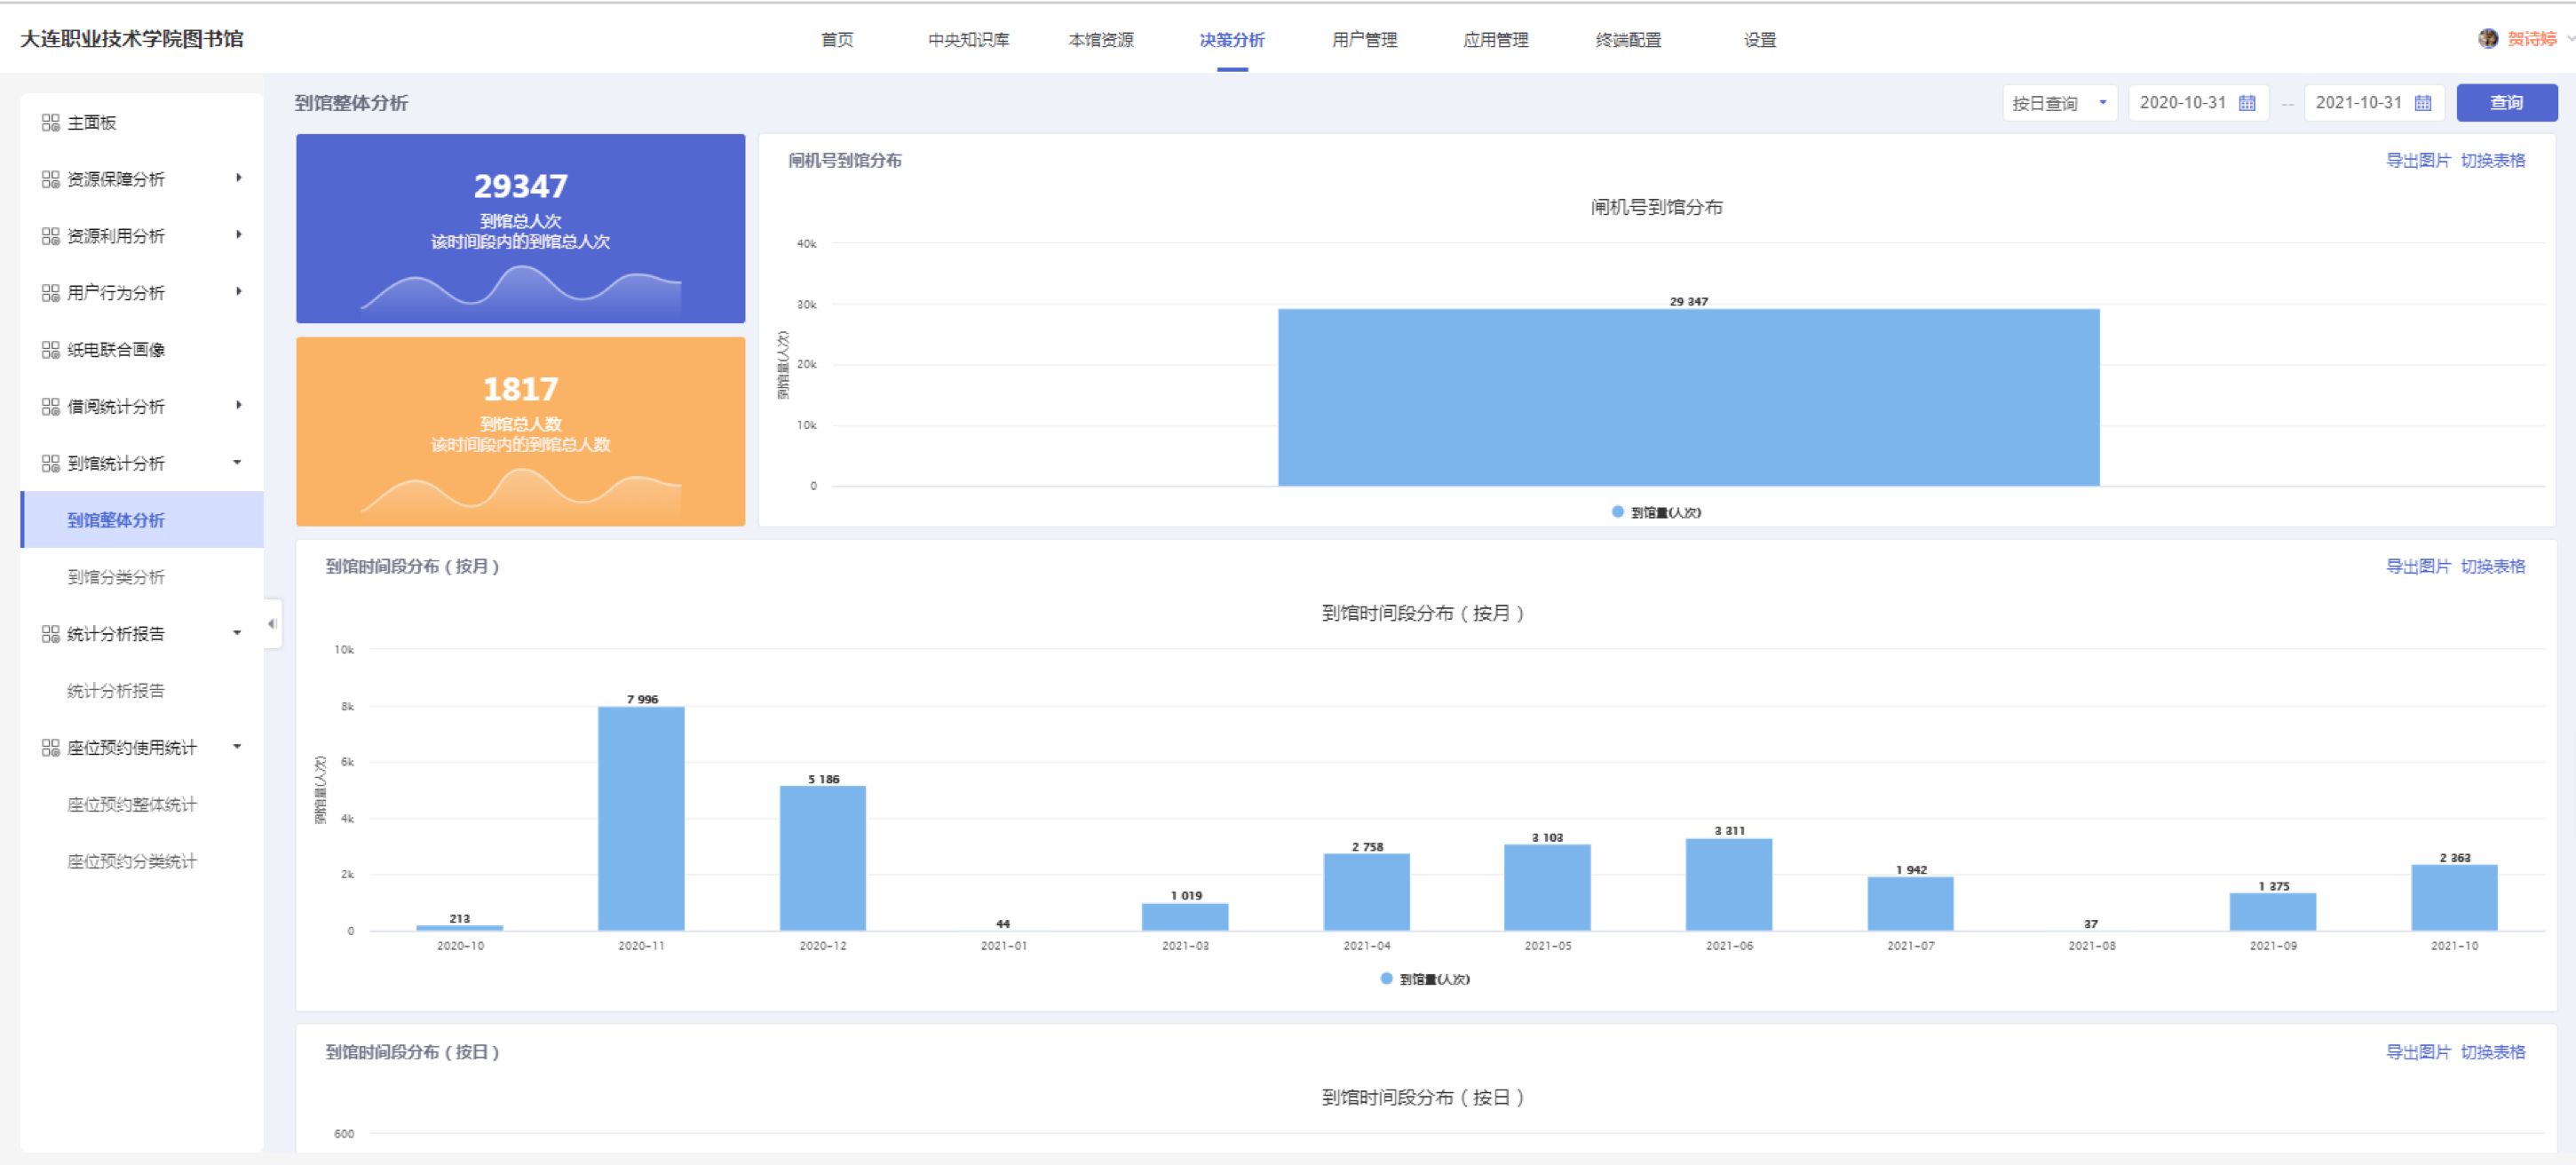Click the grid icon beside 统计分析报告
Viewport: 2576px width, 1165px height.
[x=50, y=633]
